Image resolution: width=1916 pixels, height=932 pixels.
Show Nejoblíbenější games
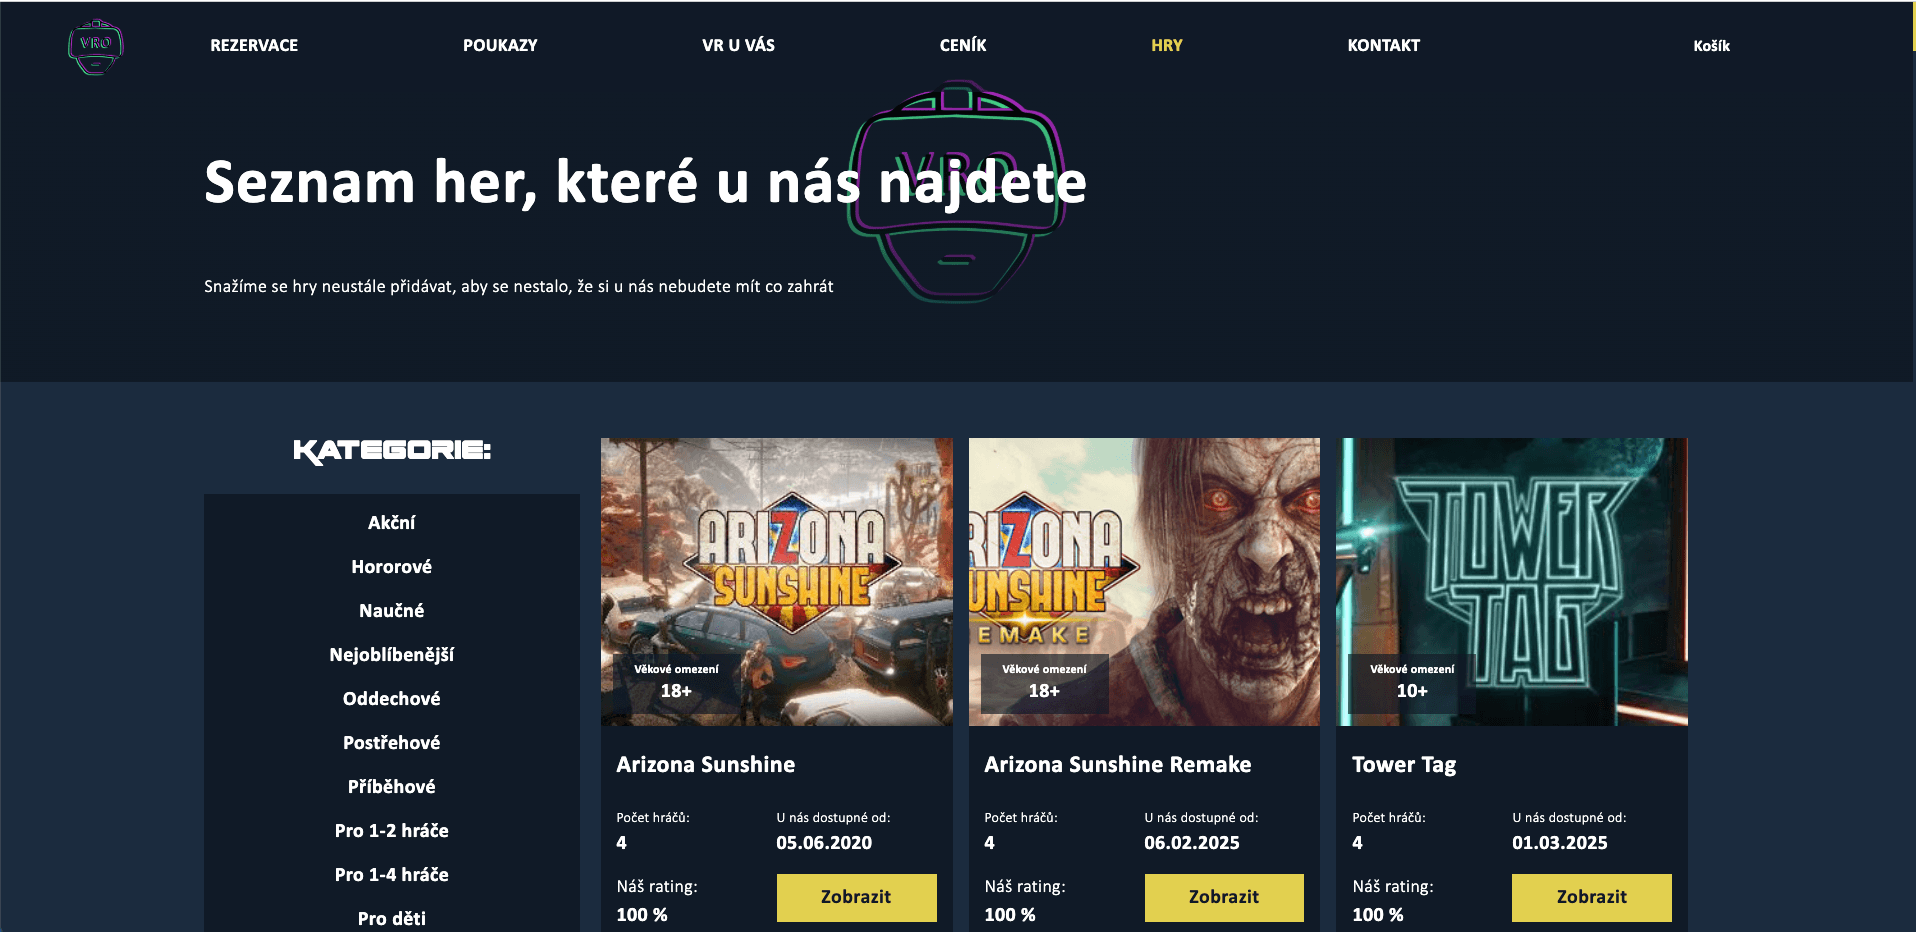[391, 655]
